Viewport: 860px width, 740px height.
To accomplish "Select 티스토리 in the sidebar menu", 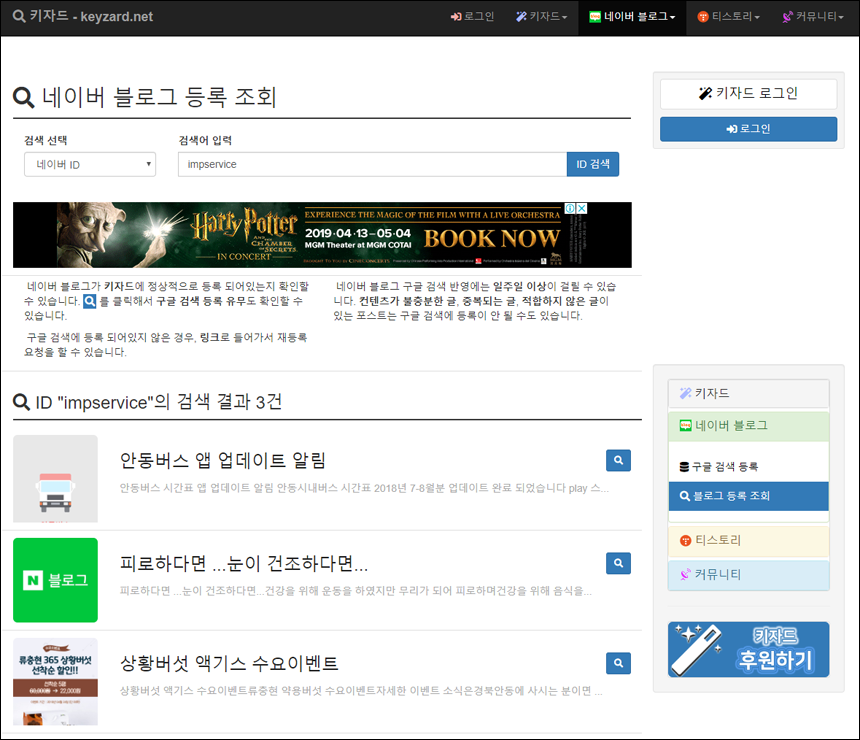I will pos(748,540).
